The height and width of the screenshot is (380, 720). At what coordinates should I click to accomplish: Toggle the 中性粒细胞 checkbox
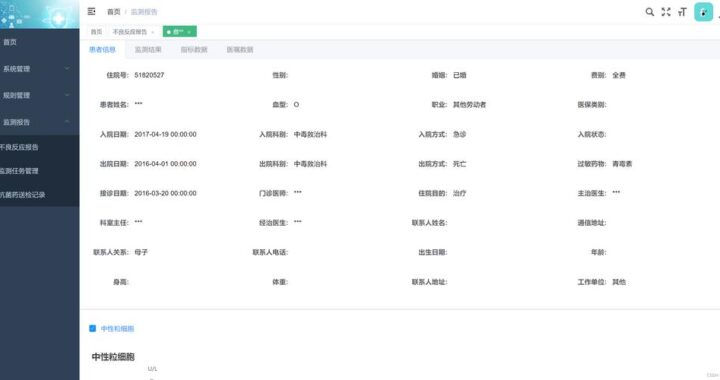coord(92,328)
